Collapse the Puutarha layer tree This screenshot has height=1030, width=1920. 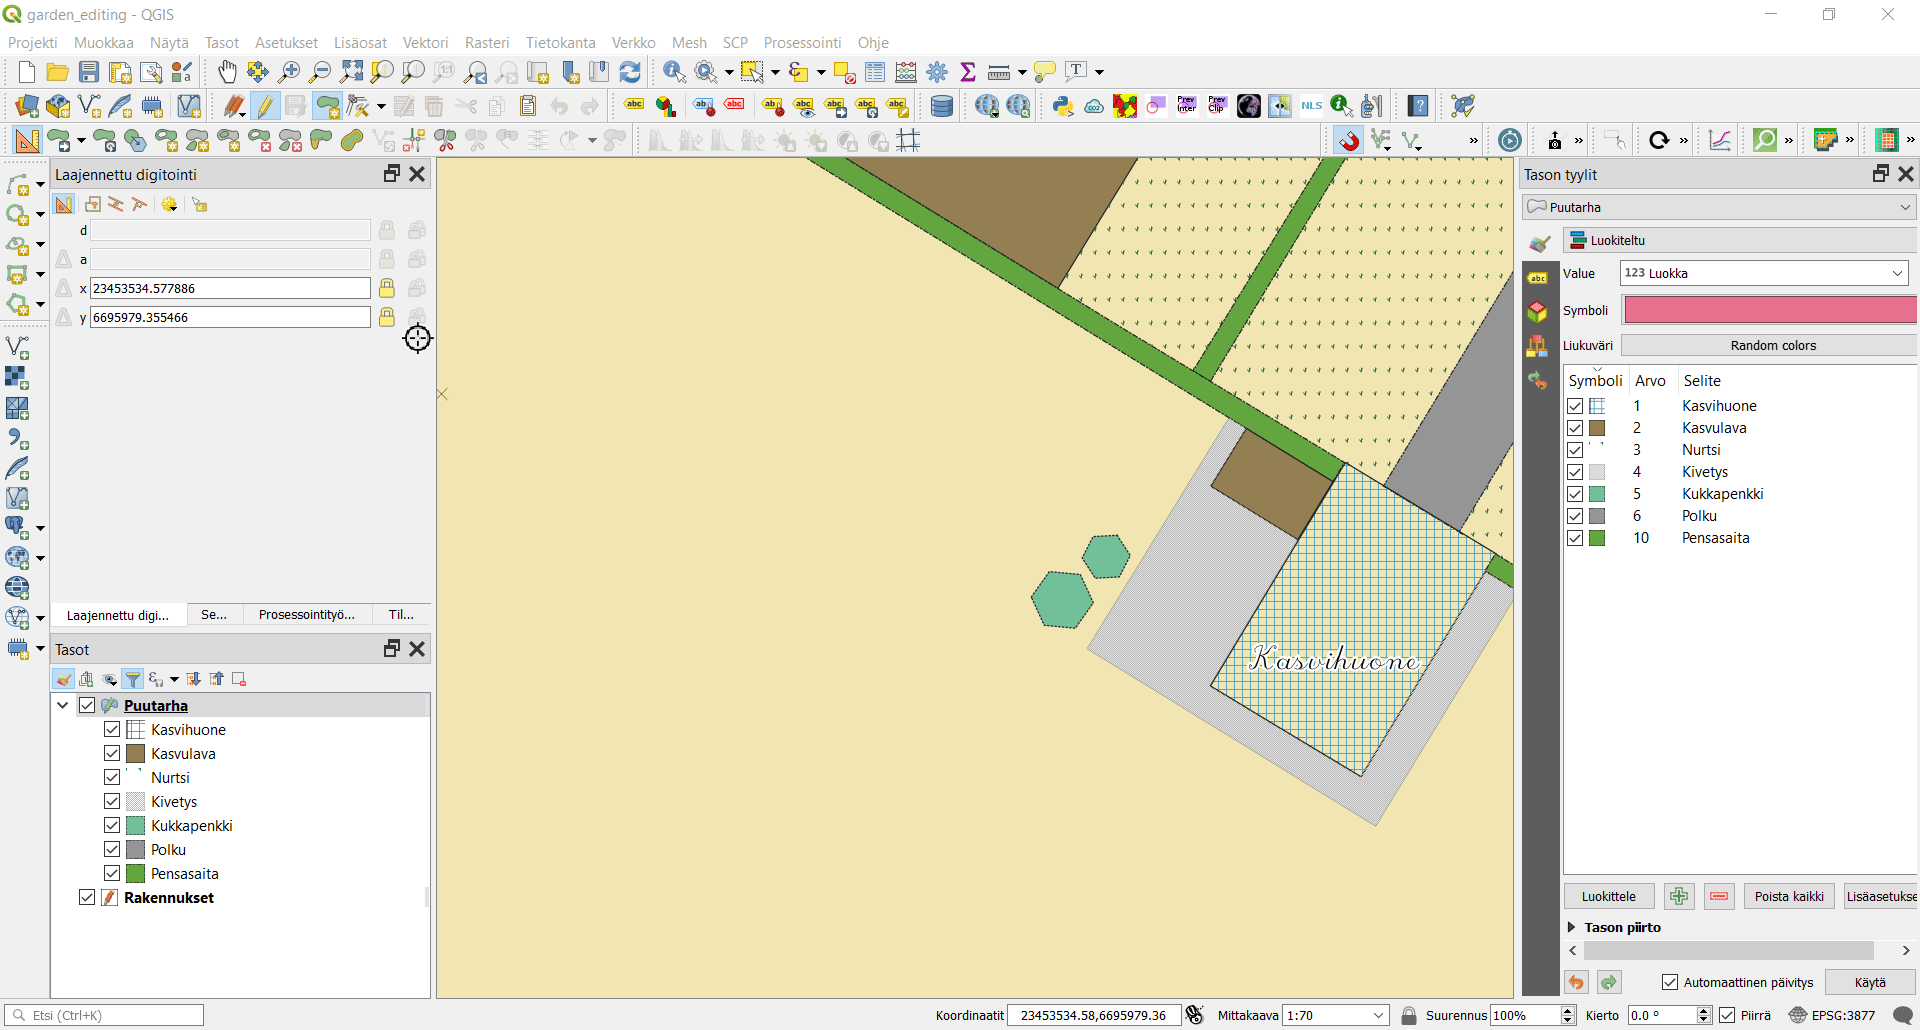click(x=63, y=706)
